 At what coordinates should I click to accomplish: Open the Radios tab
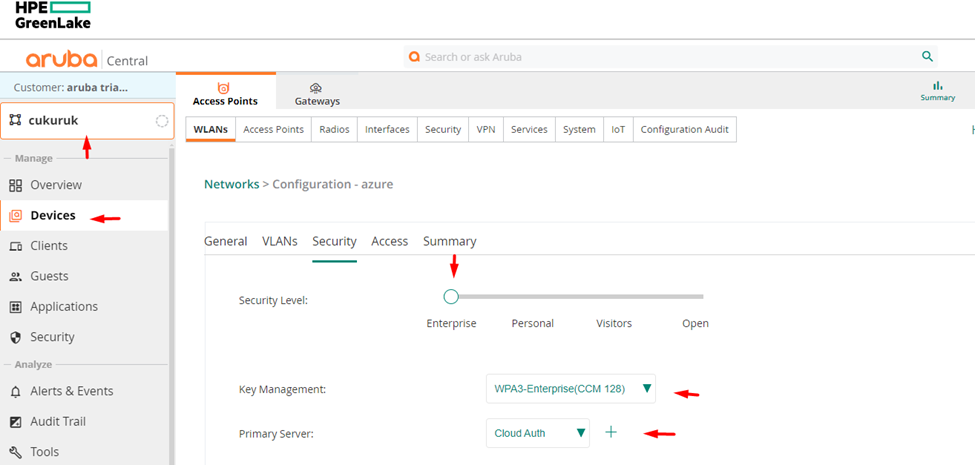pos(335,129)
